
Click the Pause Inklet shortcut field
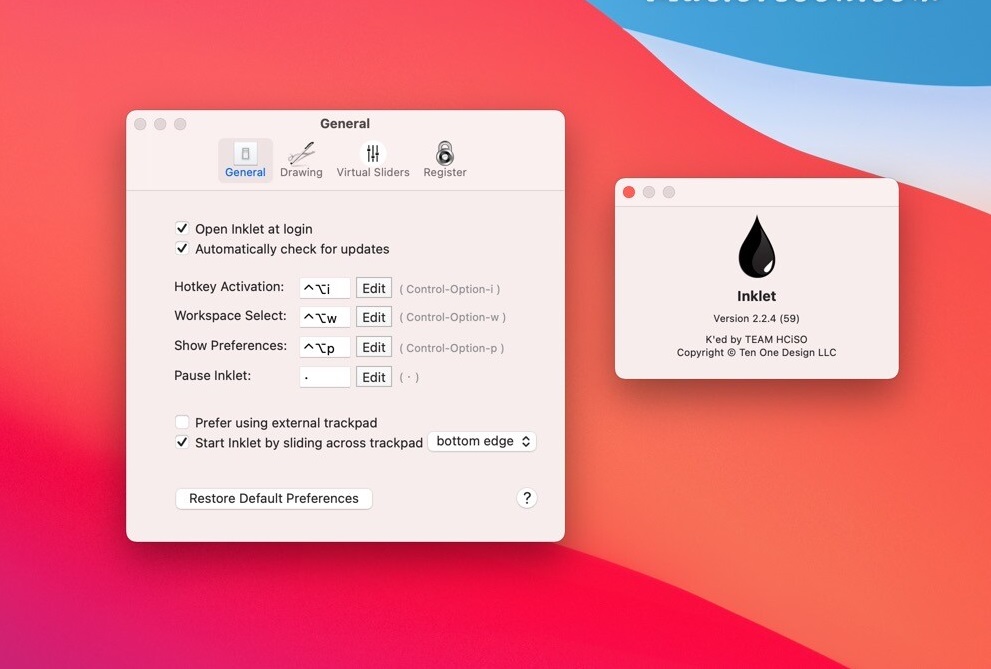(325, 377)
